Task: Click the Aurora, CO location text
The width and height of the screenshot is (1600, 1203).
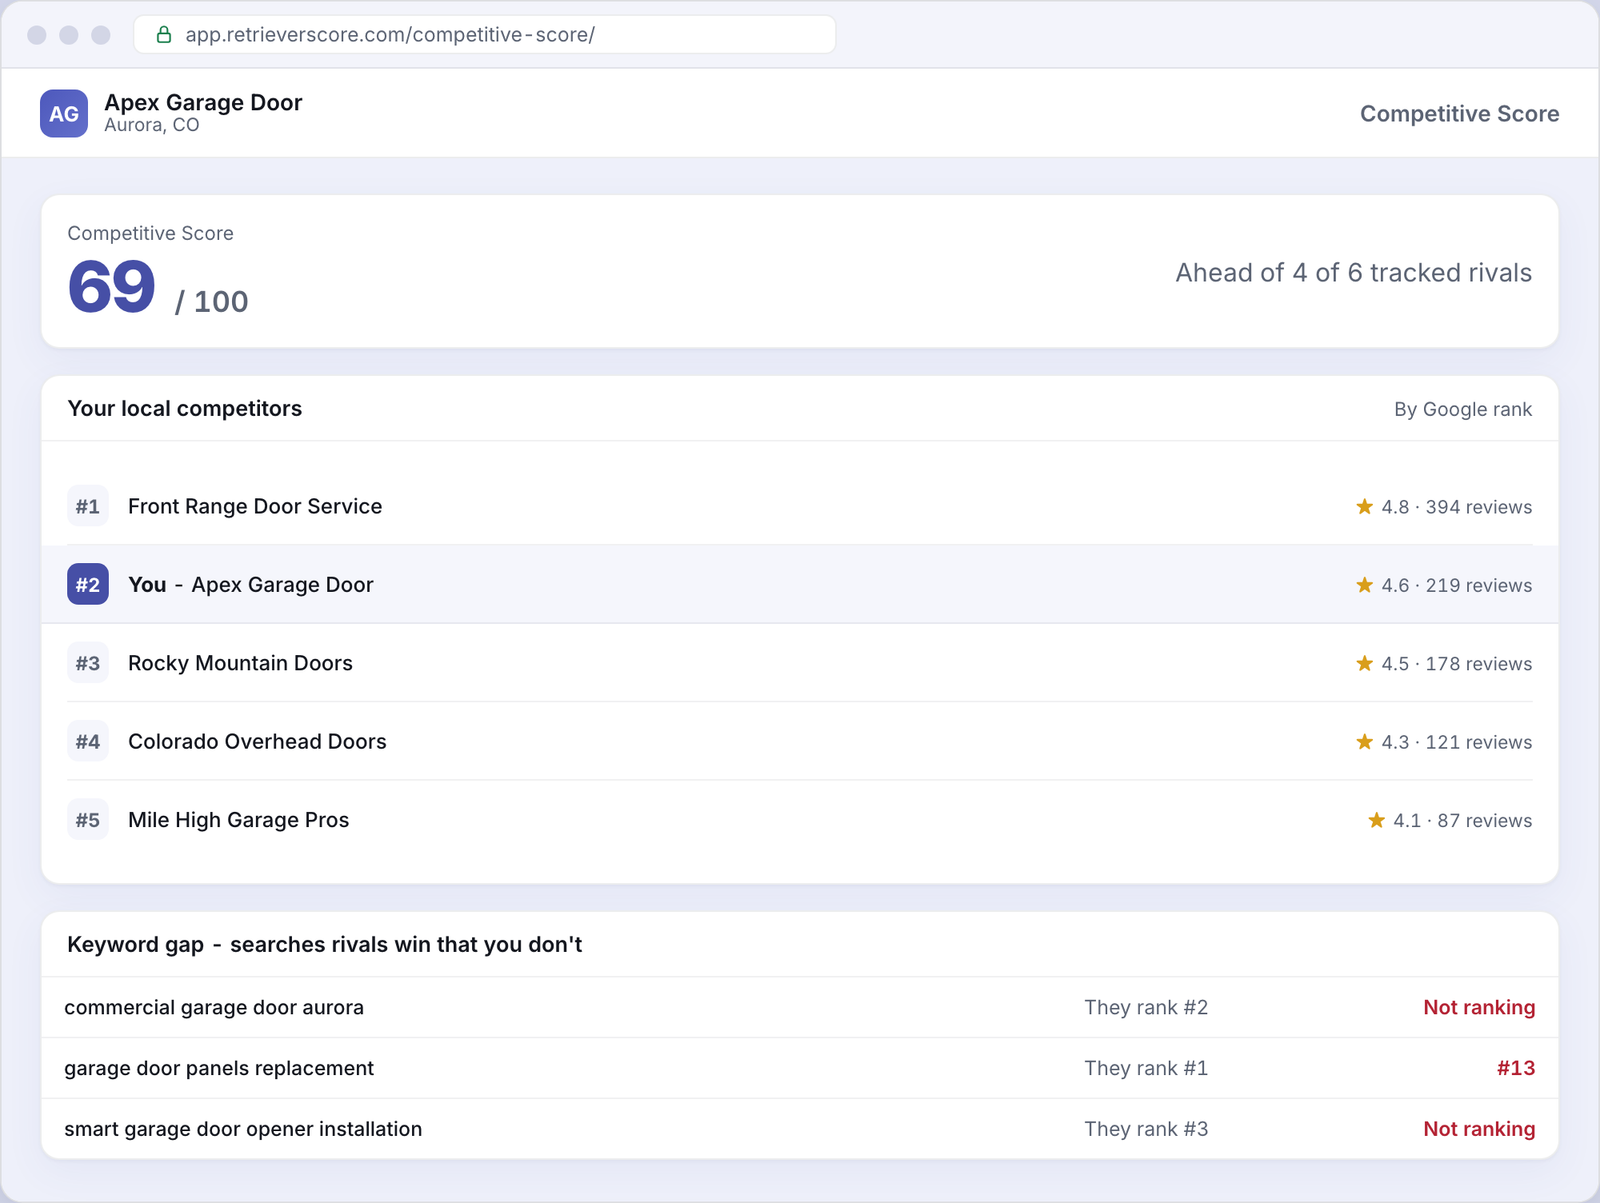Action: 152,125
